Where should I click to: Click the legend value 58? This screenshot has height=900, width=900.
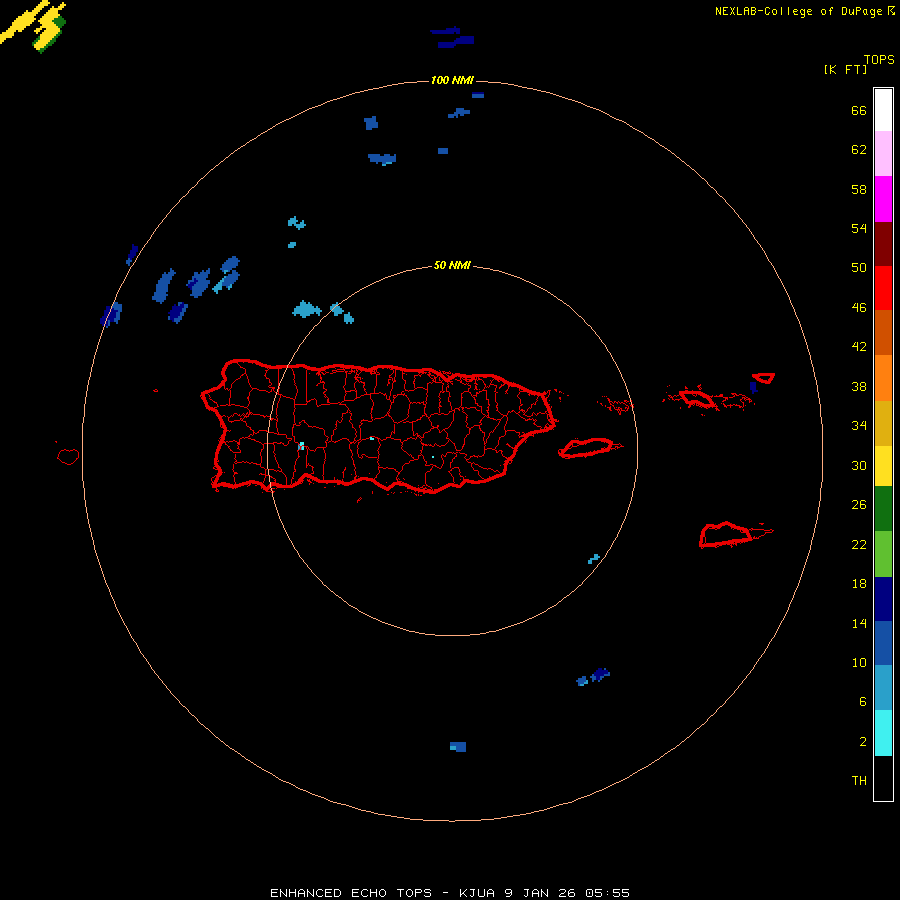pyautogui.click(x=859, y=189)
